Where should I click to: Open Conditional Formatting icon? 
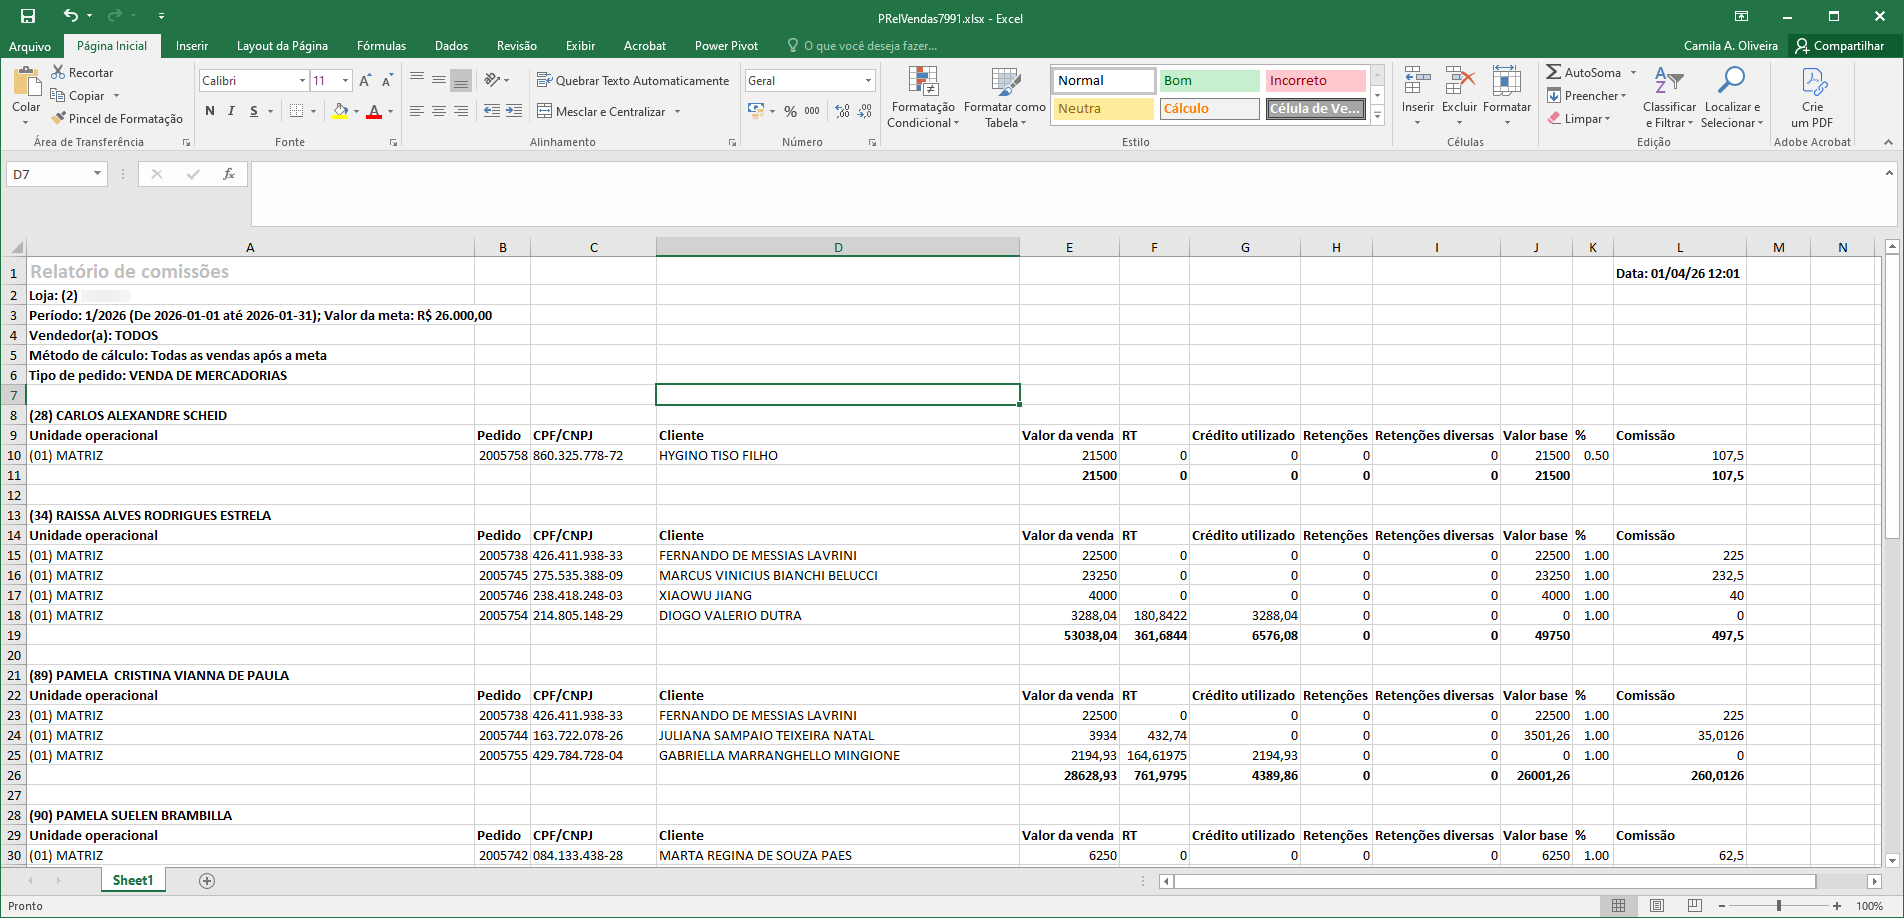(922, 82)
